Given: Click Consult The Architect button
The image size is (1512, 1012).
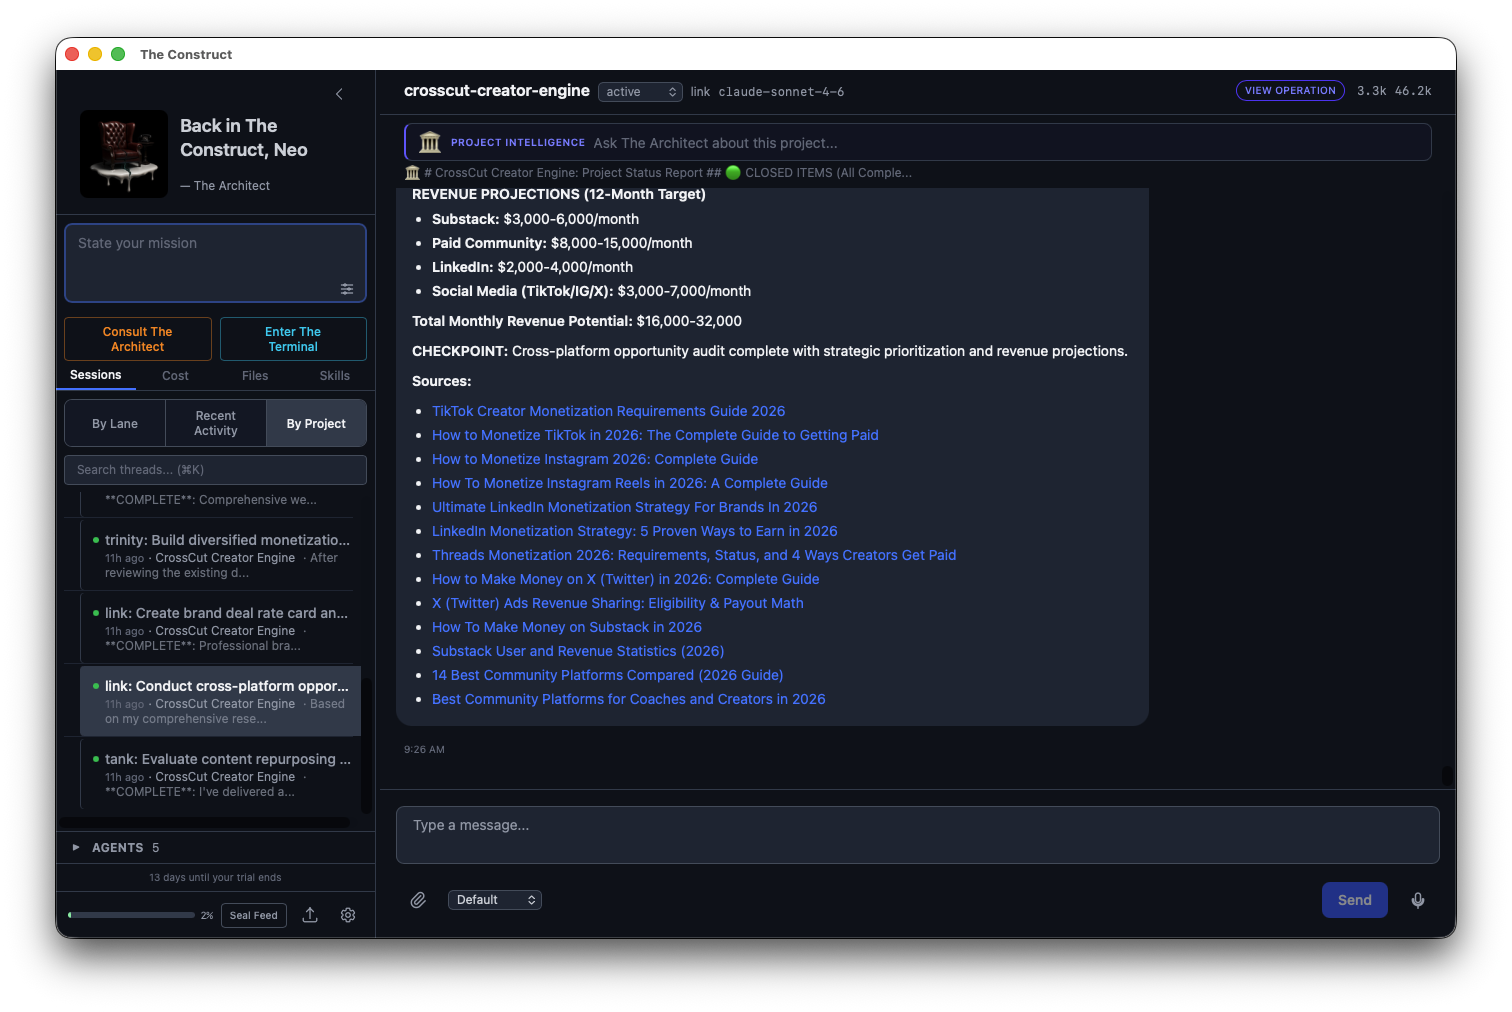Looking at the screenshot, I should pyautogui.click(x=138, y=339).
